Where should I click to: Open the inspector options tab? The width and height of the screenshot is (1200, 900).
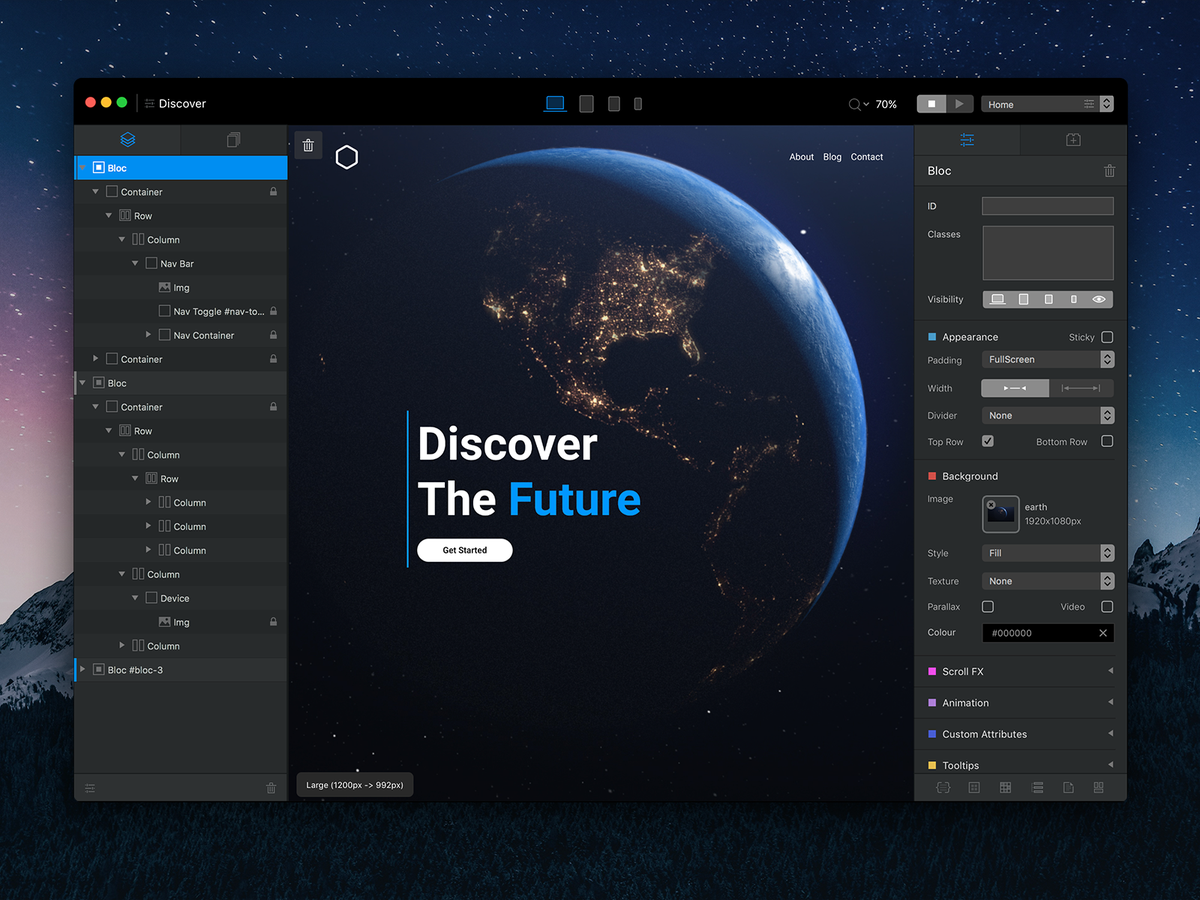point(967,140)
